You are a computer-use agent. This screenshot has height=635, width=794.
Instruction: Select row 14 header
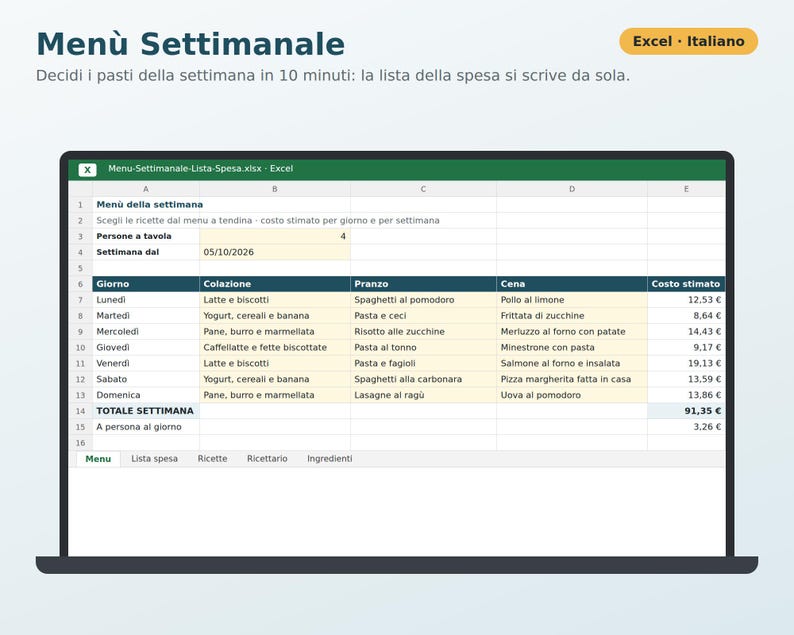(81, 411)
